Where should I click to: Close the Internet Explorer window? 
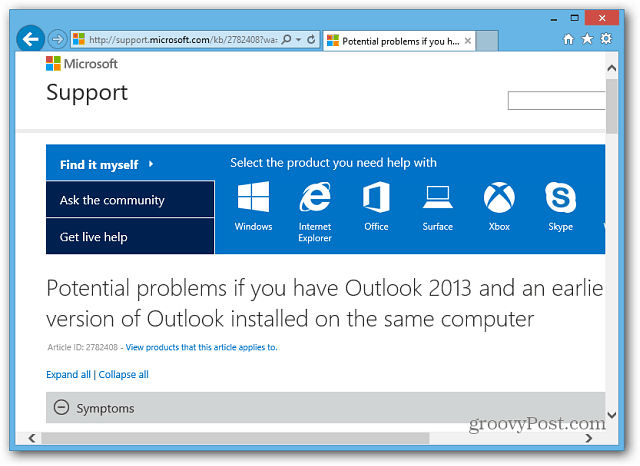[602, 18]
